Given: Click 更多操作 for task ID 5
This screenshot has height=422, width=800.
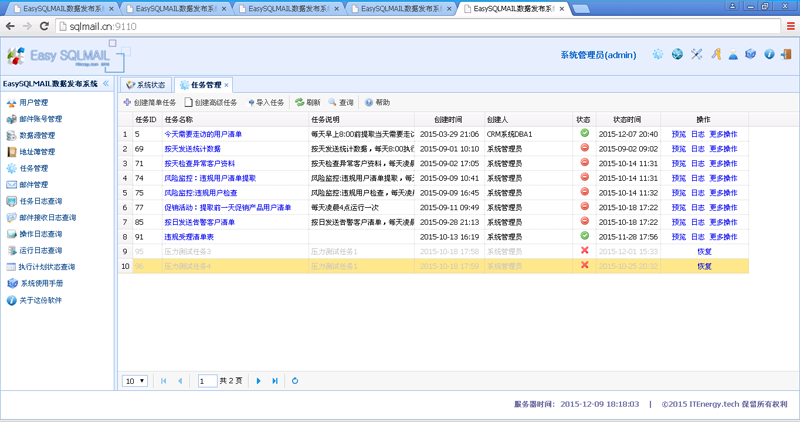Looking at the screenshot, I should click(723, 134).
